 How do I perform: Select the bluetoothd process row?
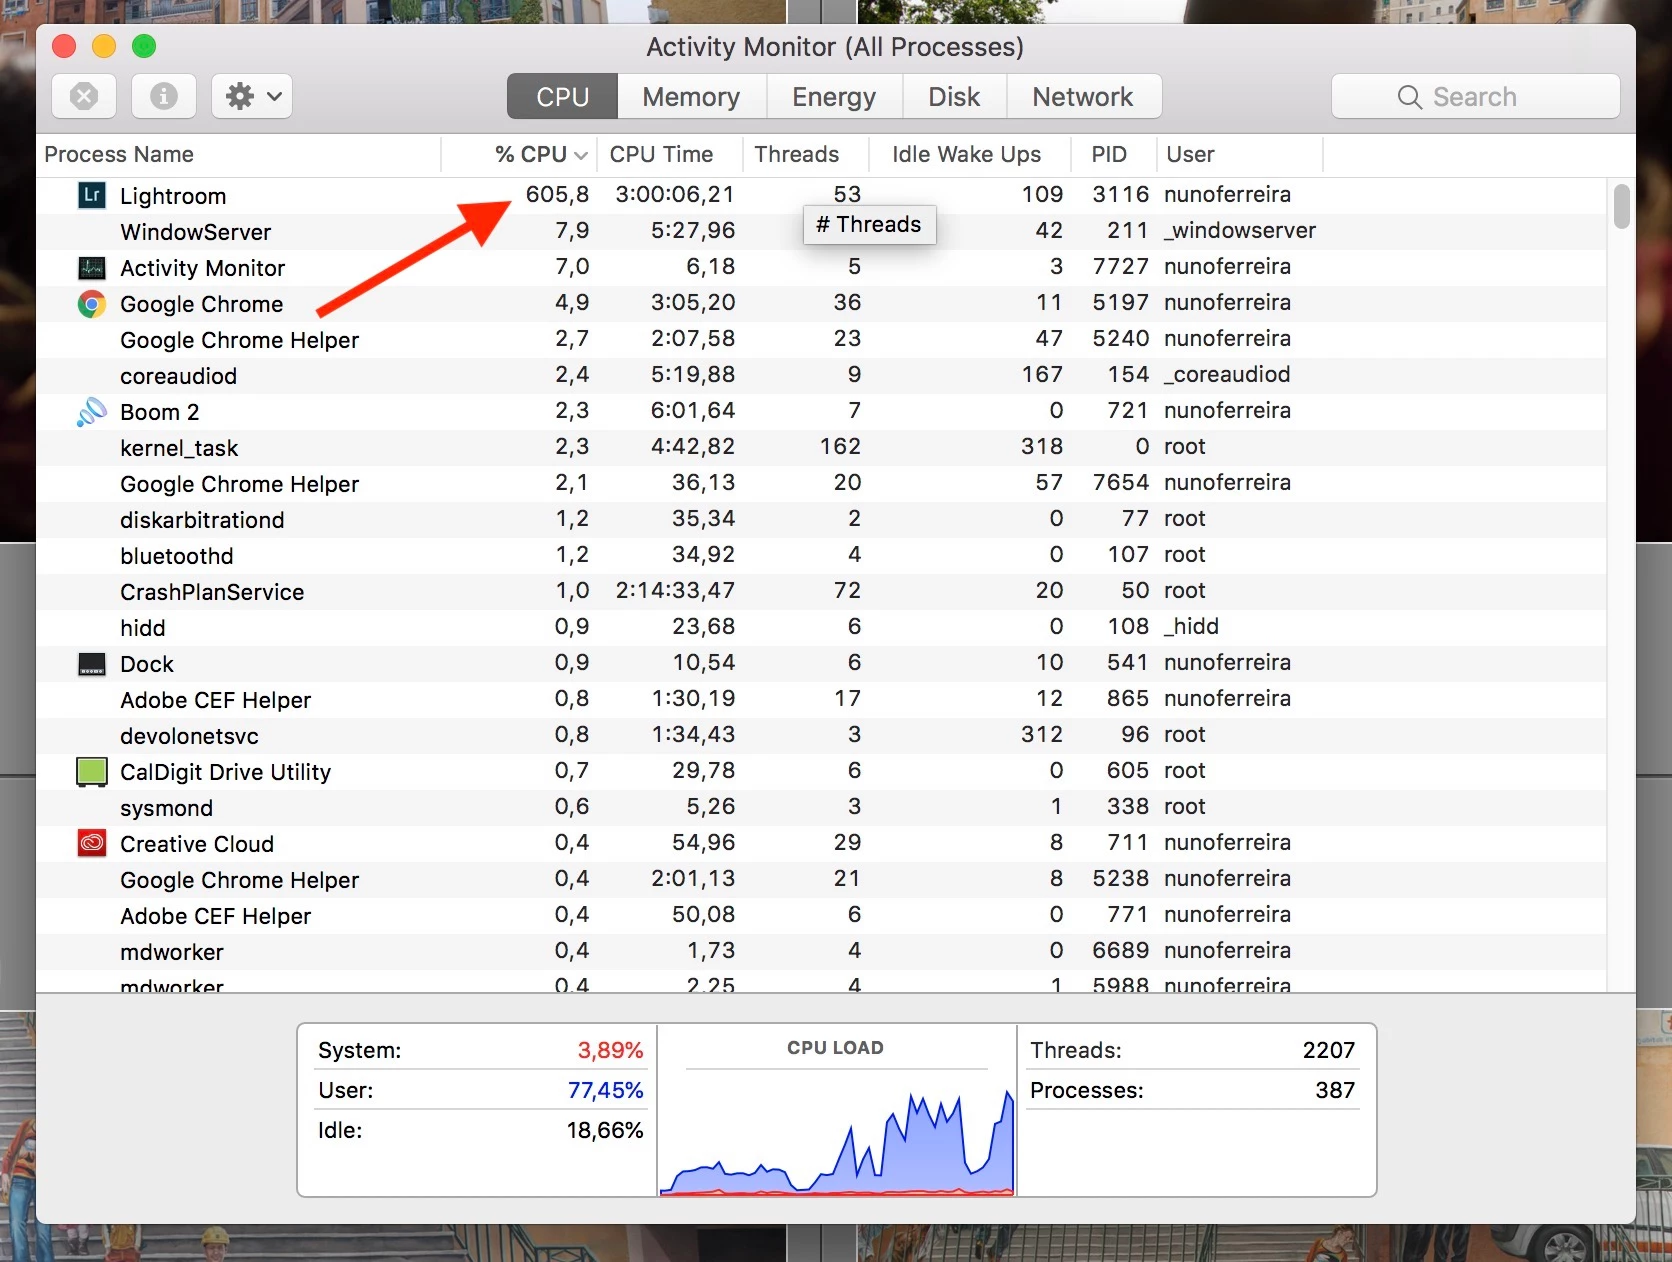click(x=822, y=555)
